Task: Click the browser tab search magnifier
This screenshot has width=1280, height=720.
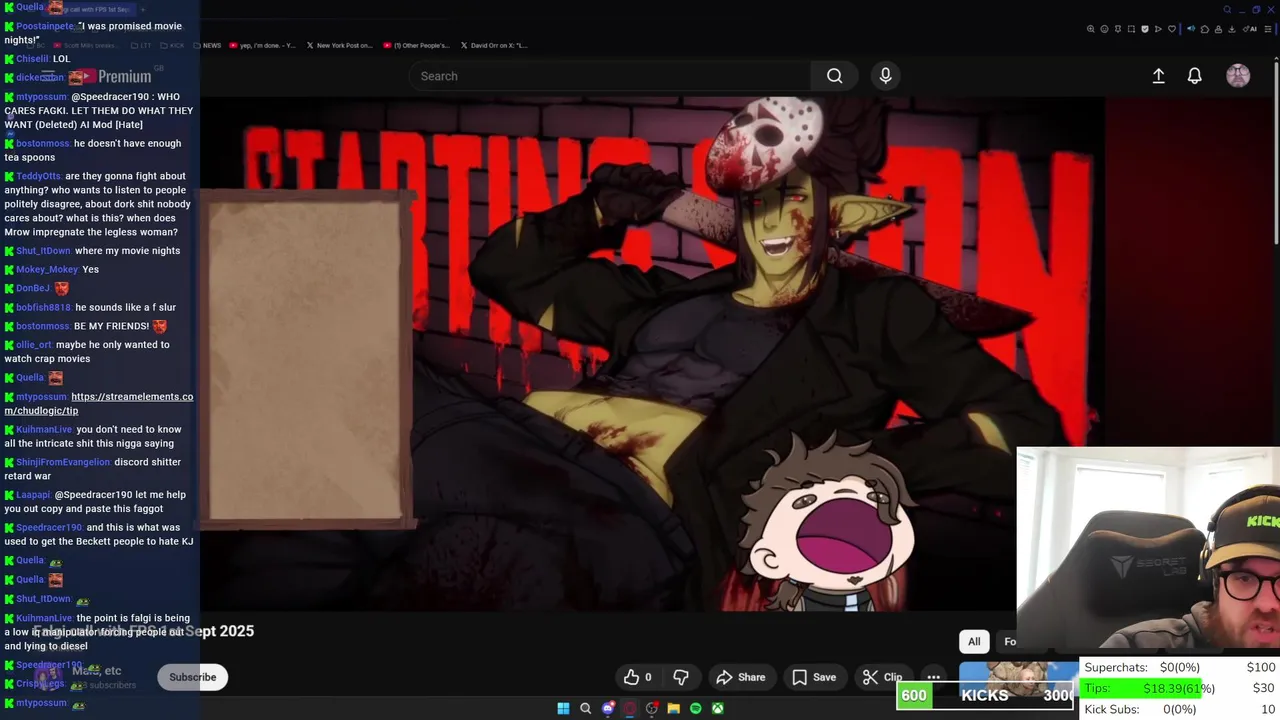Action: [x=1227, y=10]
